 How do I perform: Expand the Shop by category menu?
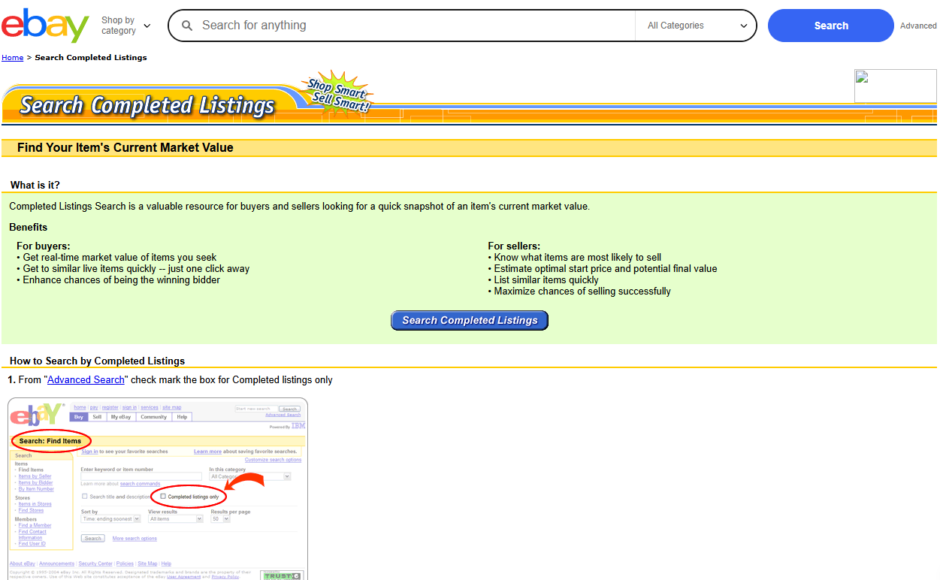[126, 26]
